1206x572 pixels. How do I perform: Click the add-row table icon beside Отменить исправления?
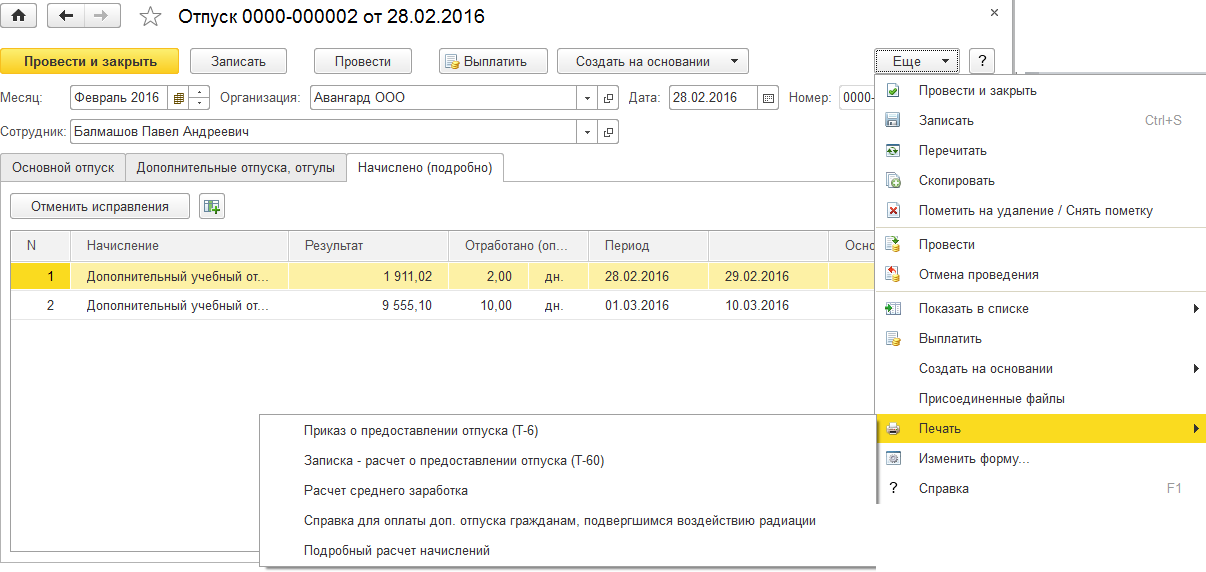tap(212, 207)
